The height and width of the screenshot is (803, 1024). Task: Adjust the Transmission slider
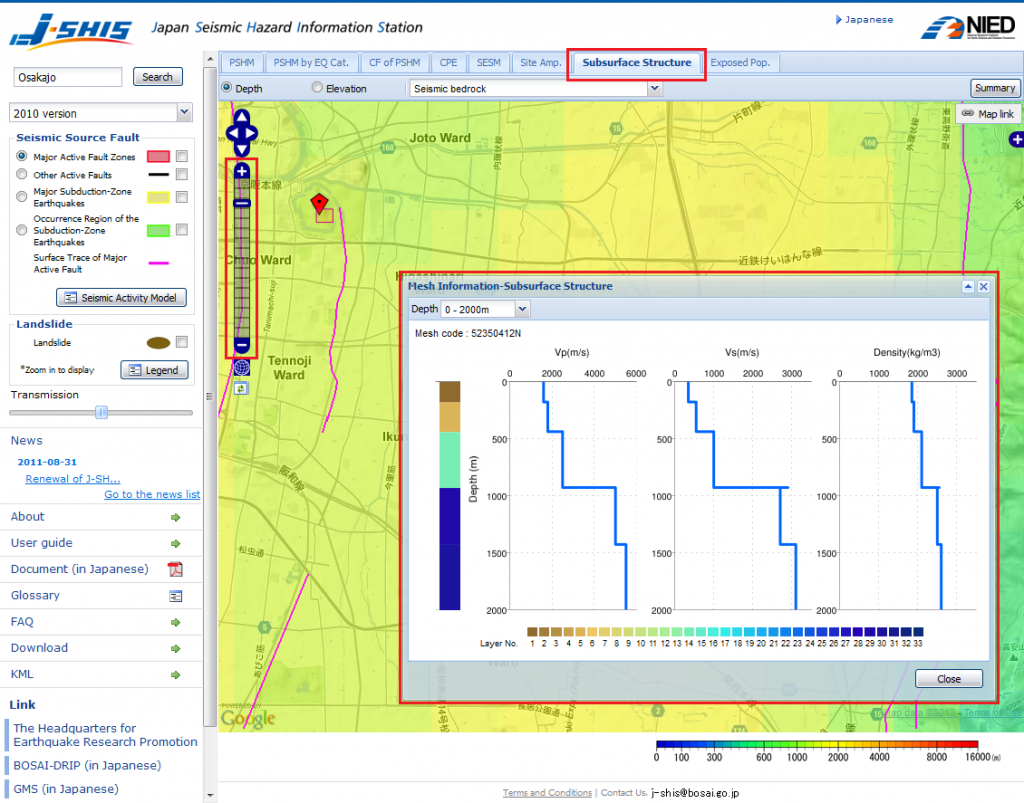click(x=103, y=412)
